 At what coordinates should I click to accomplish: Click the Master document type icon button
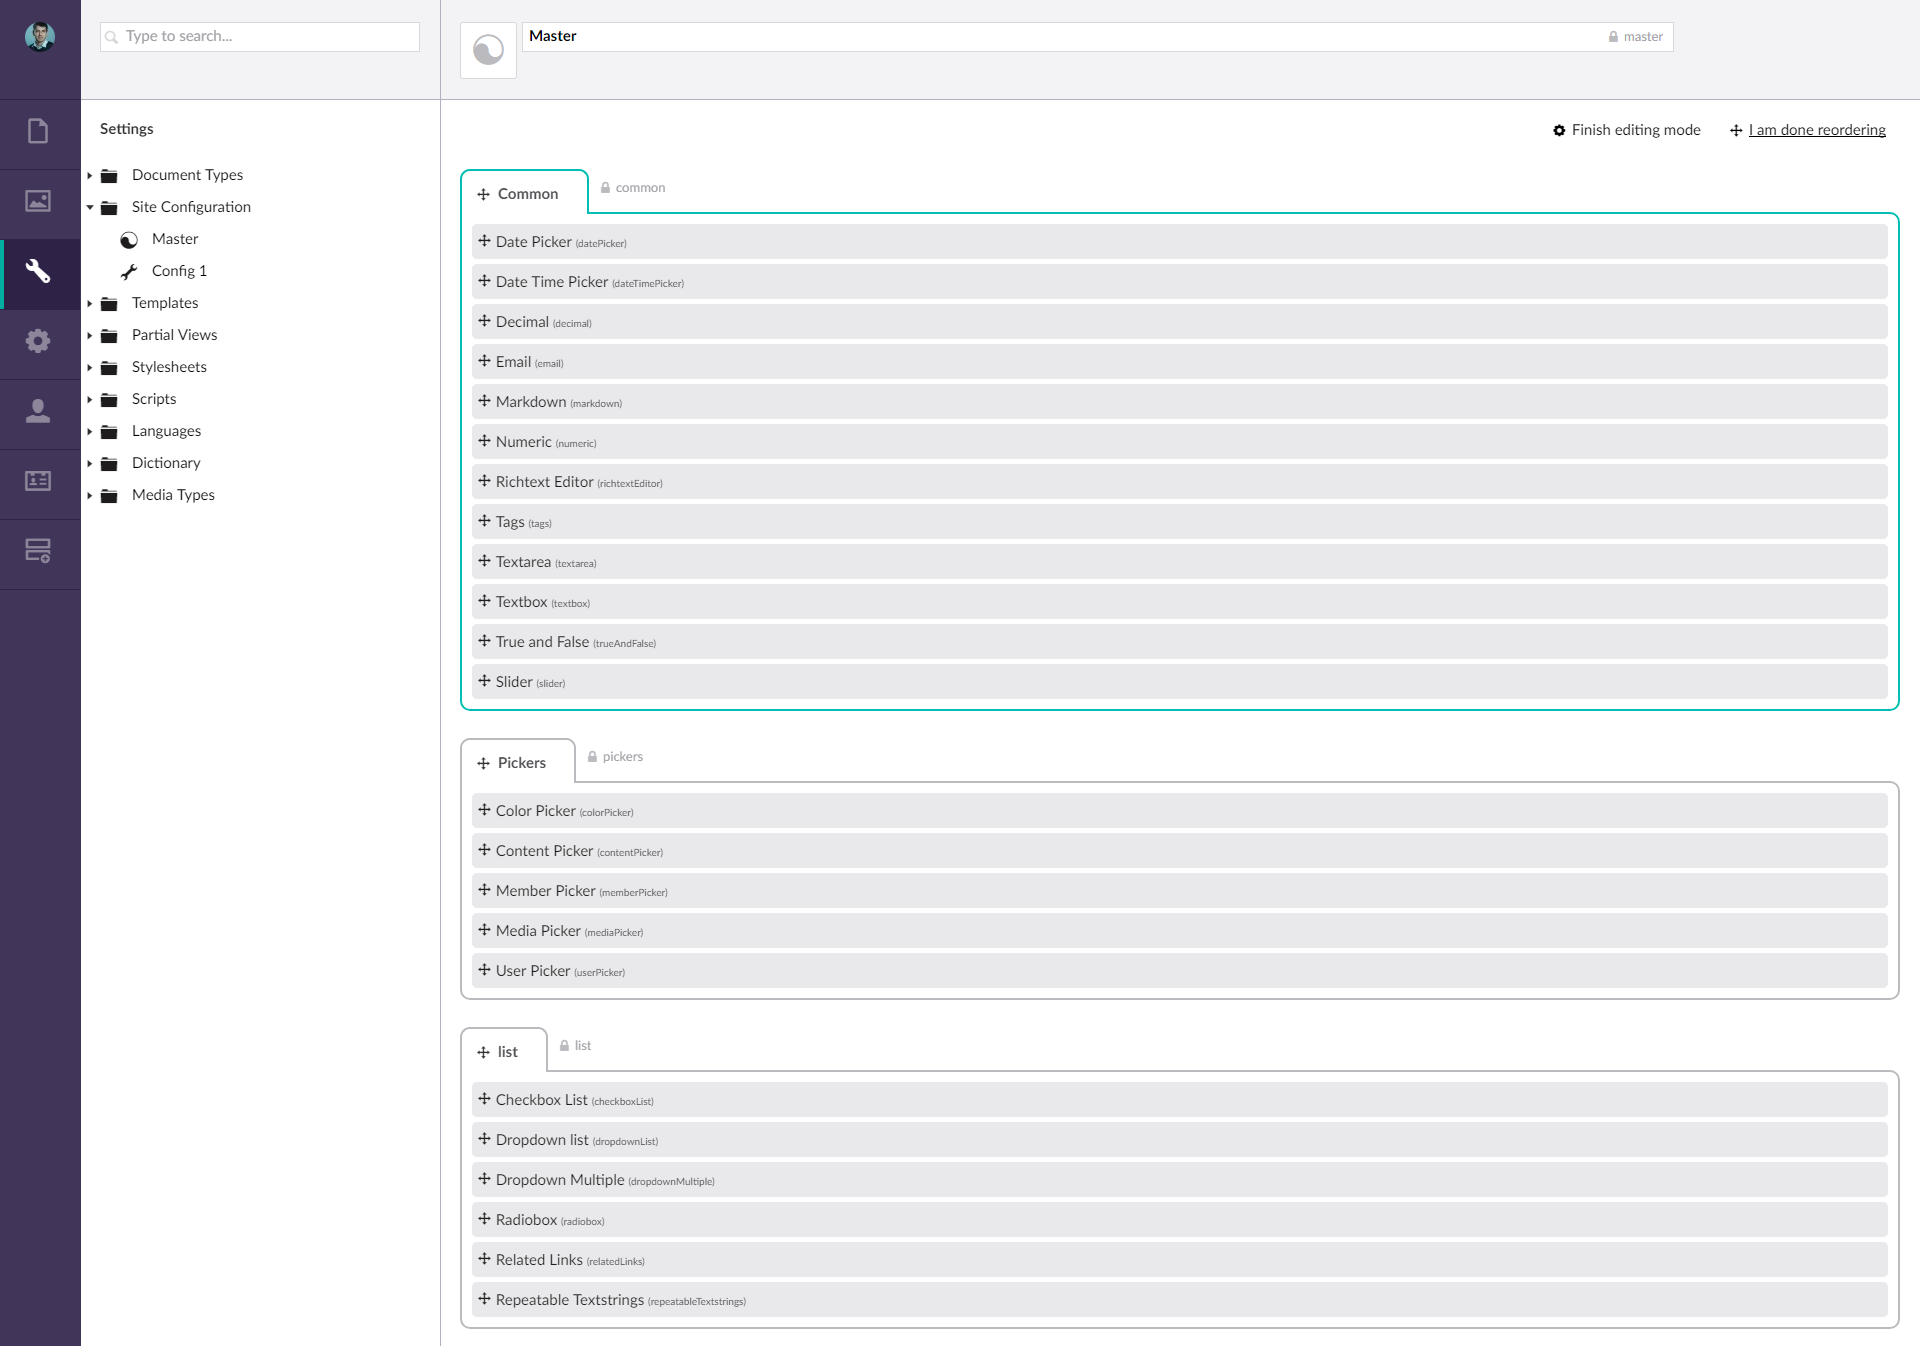click(x=488, y=50)
